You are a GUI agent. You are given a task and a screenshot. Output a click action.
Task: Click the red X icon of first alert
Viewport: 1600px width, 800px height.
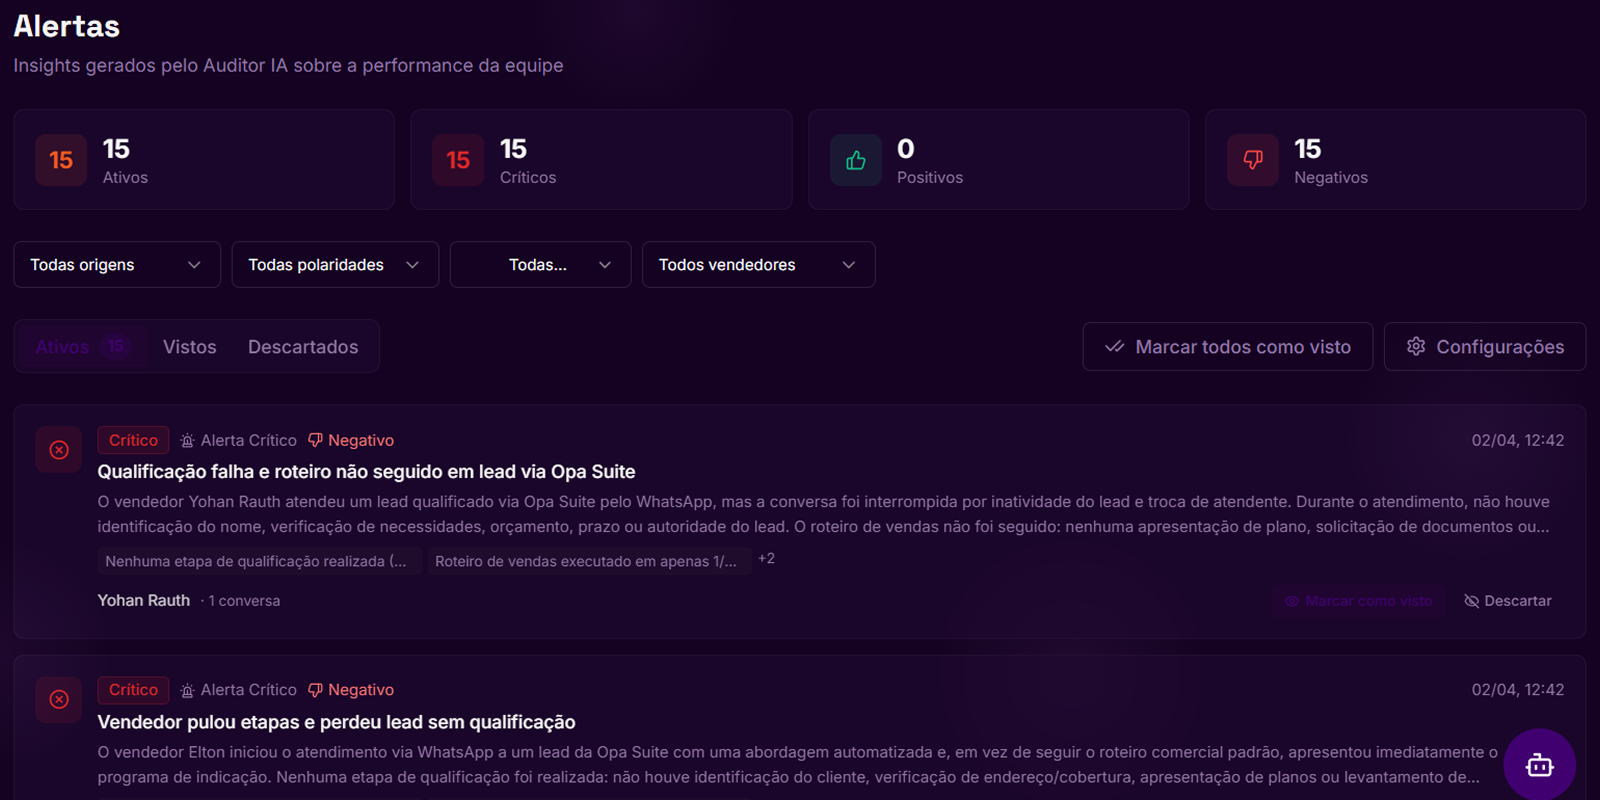pyautogui.click(x=59, y=450)
